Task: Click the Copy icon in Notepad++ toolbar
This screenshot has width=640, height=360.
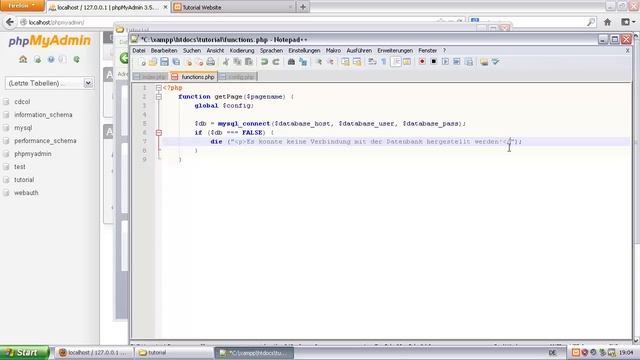Action: click(x=237, y=62)
